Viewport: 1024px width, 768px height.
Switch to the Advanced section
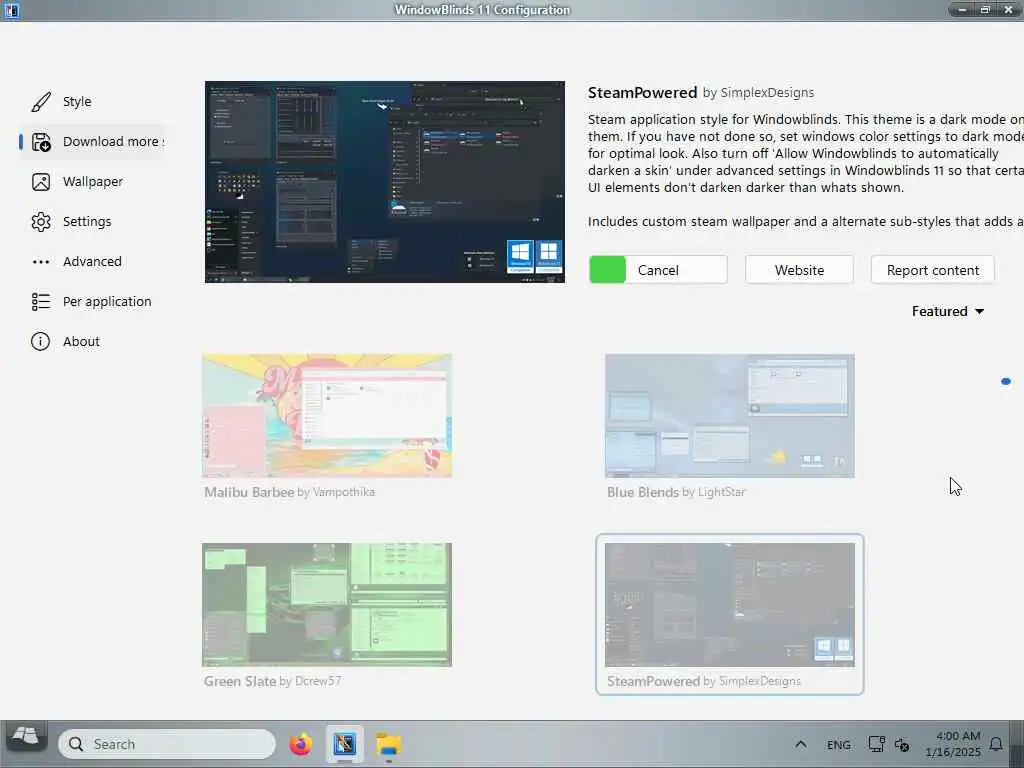(92, 262)
